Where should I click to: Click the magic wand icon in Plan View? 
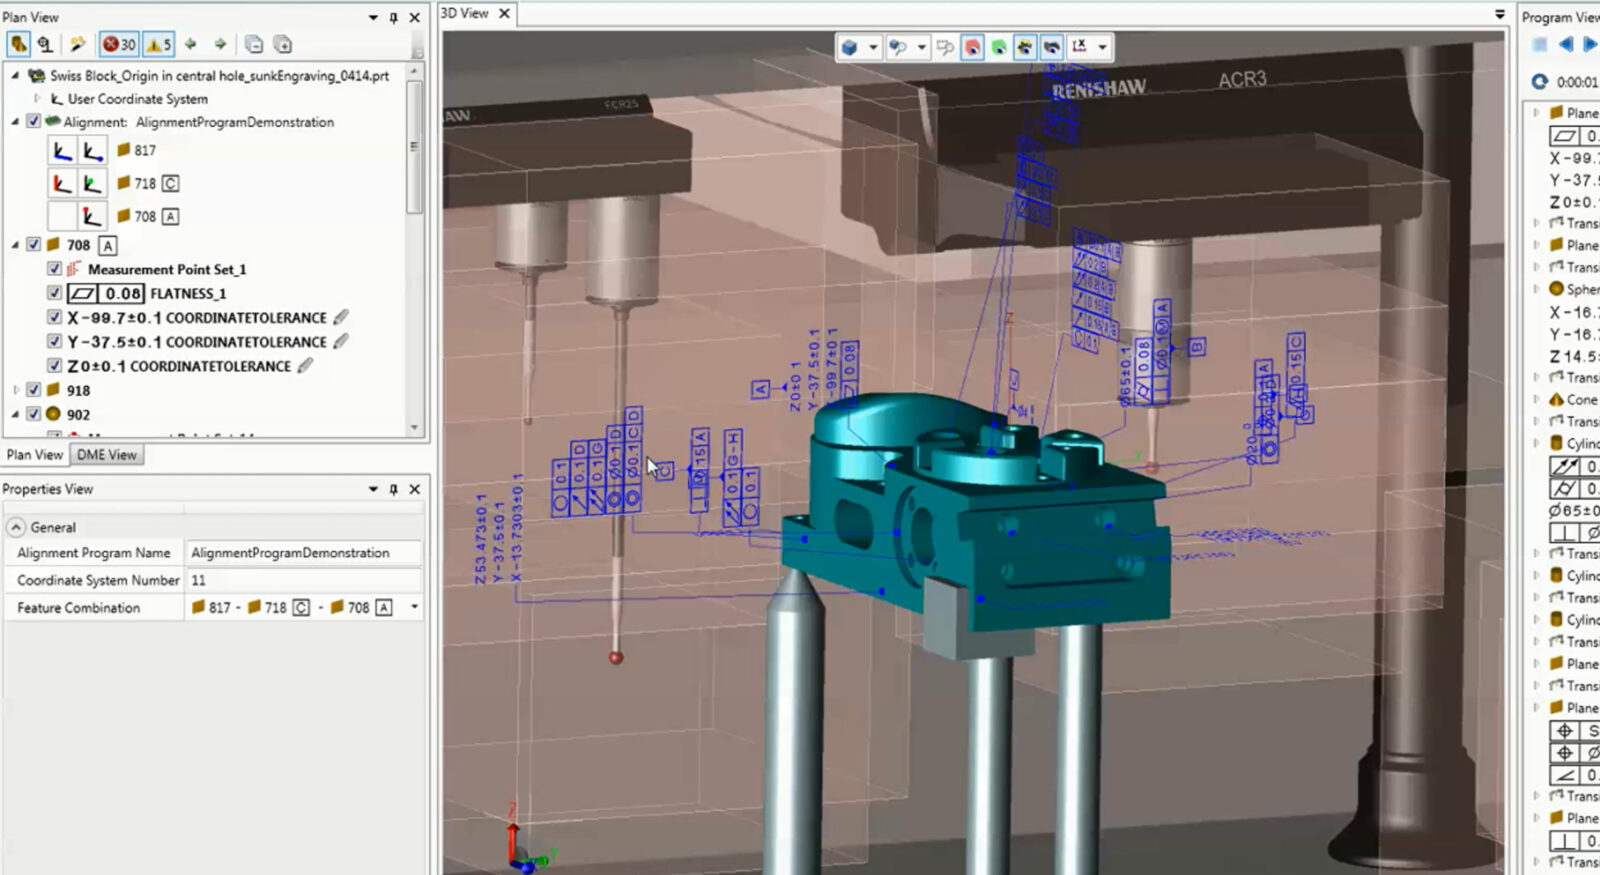(x=77, y=44)
